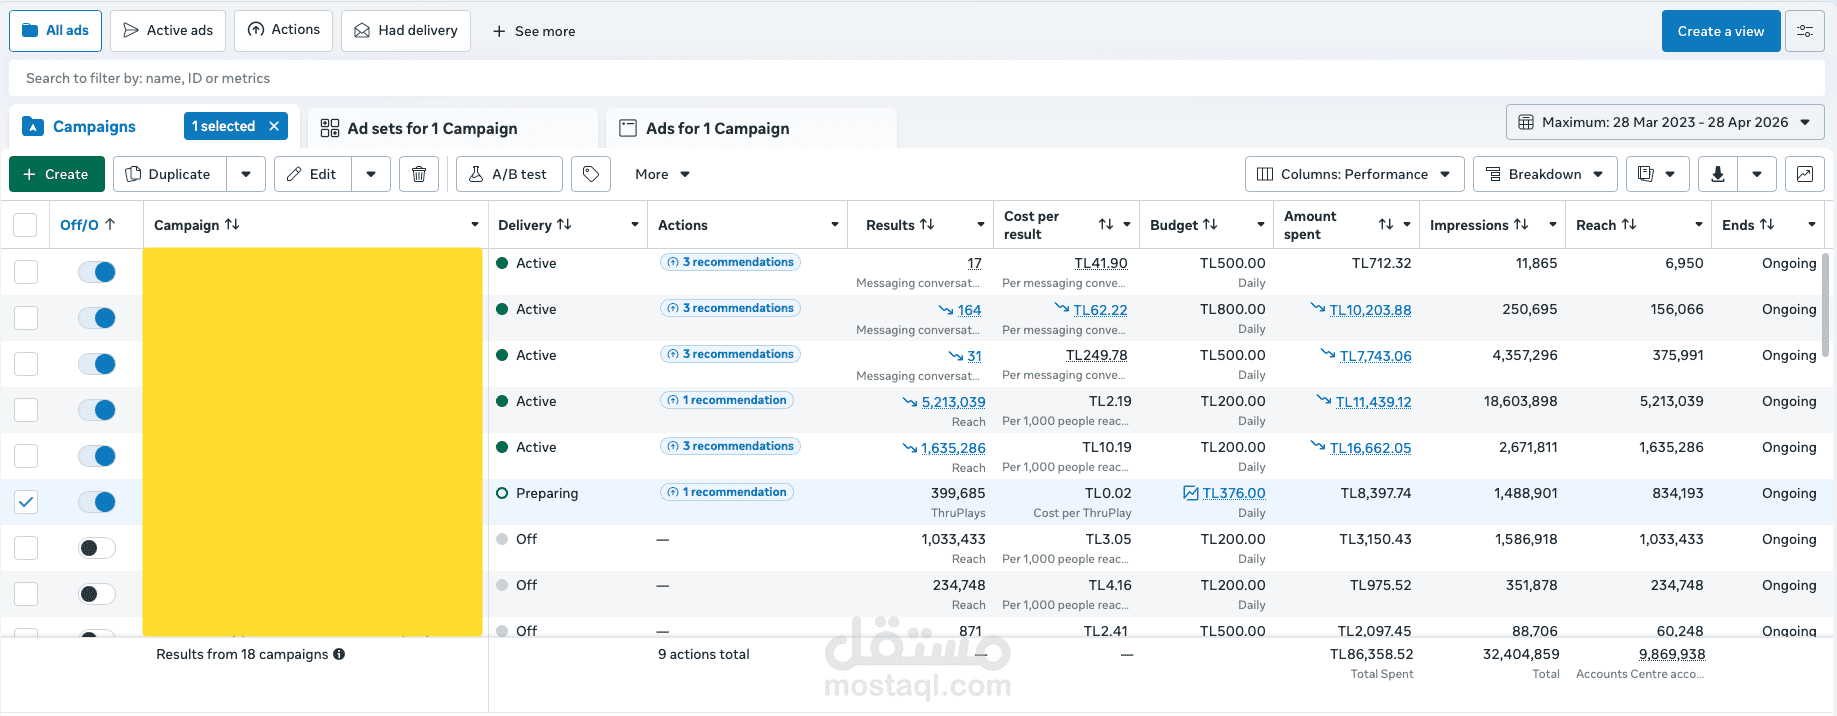Open 3 recommendations in first Active row
1837x716 pixels.
tap(730, 262)
